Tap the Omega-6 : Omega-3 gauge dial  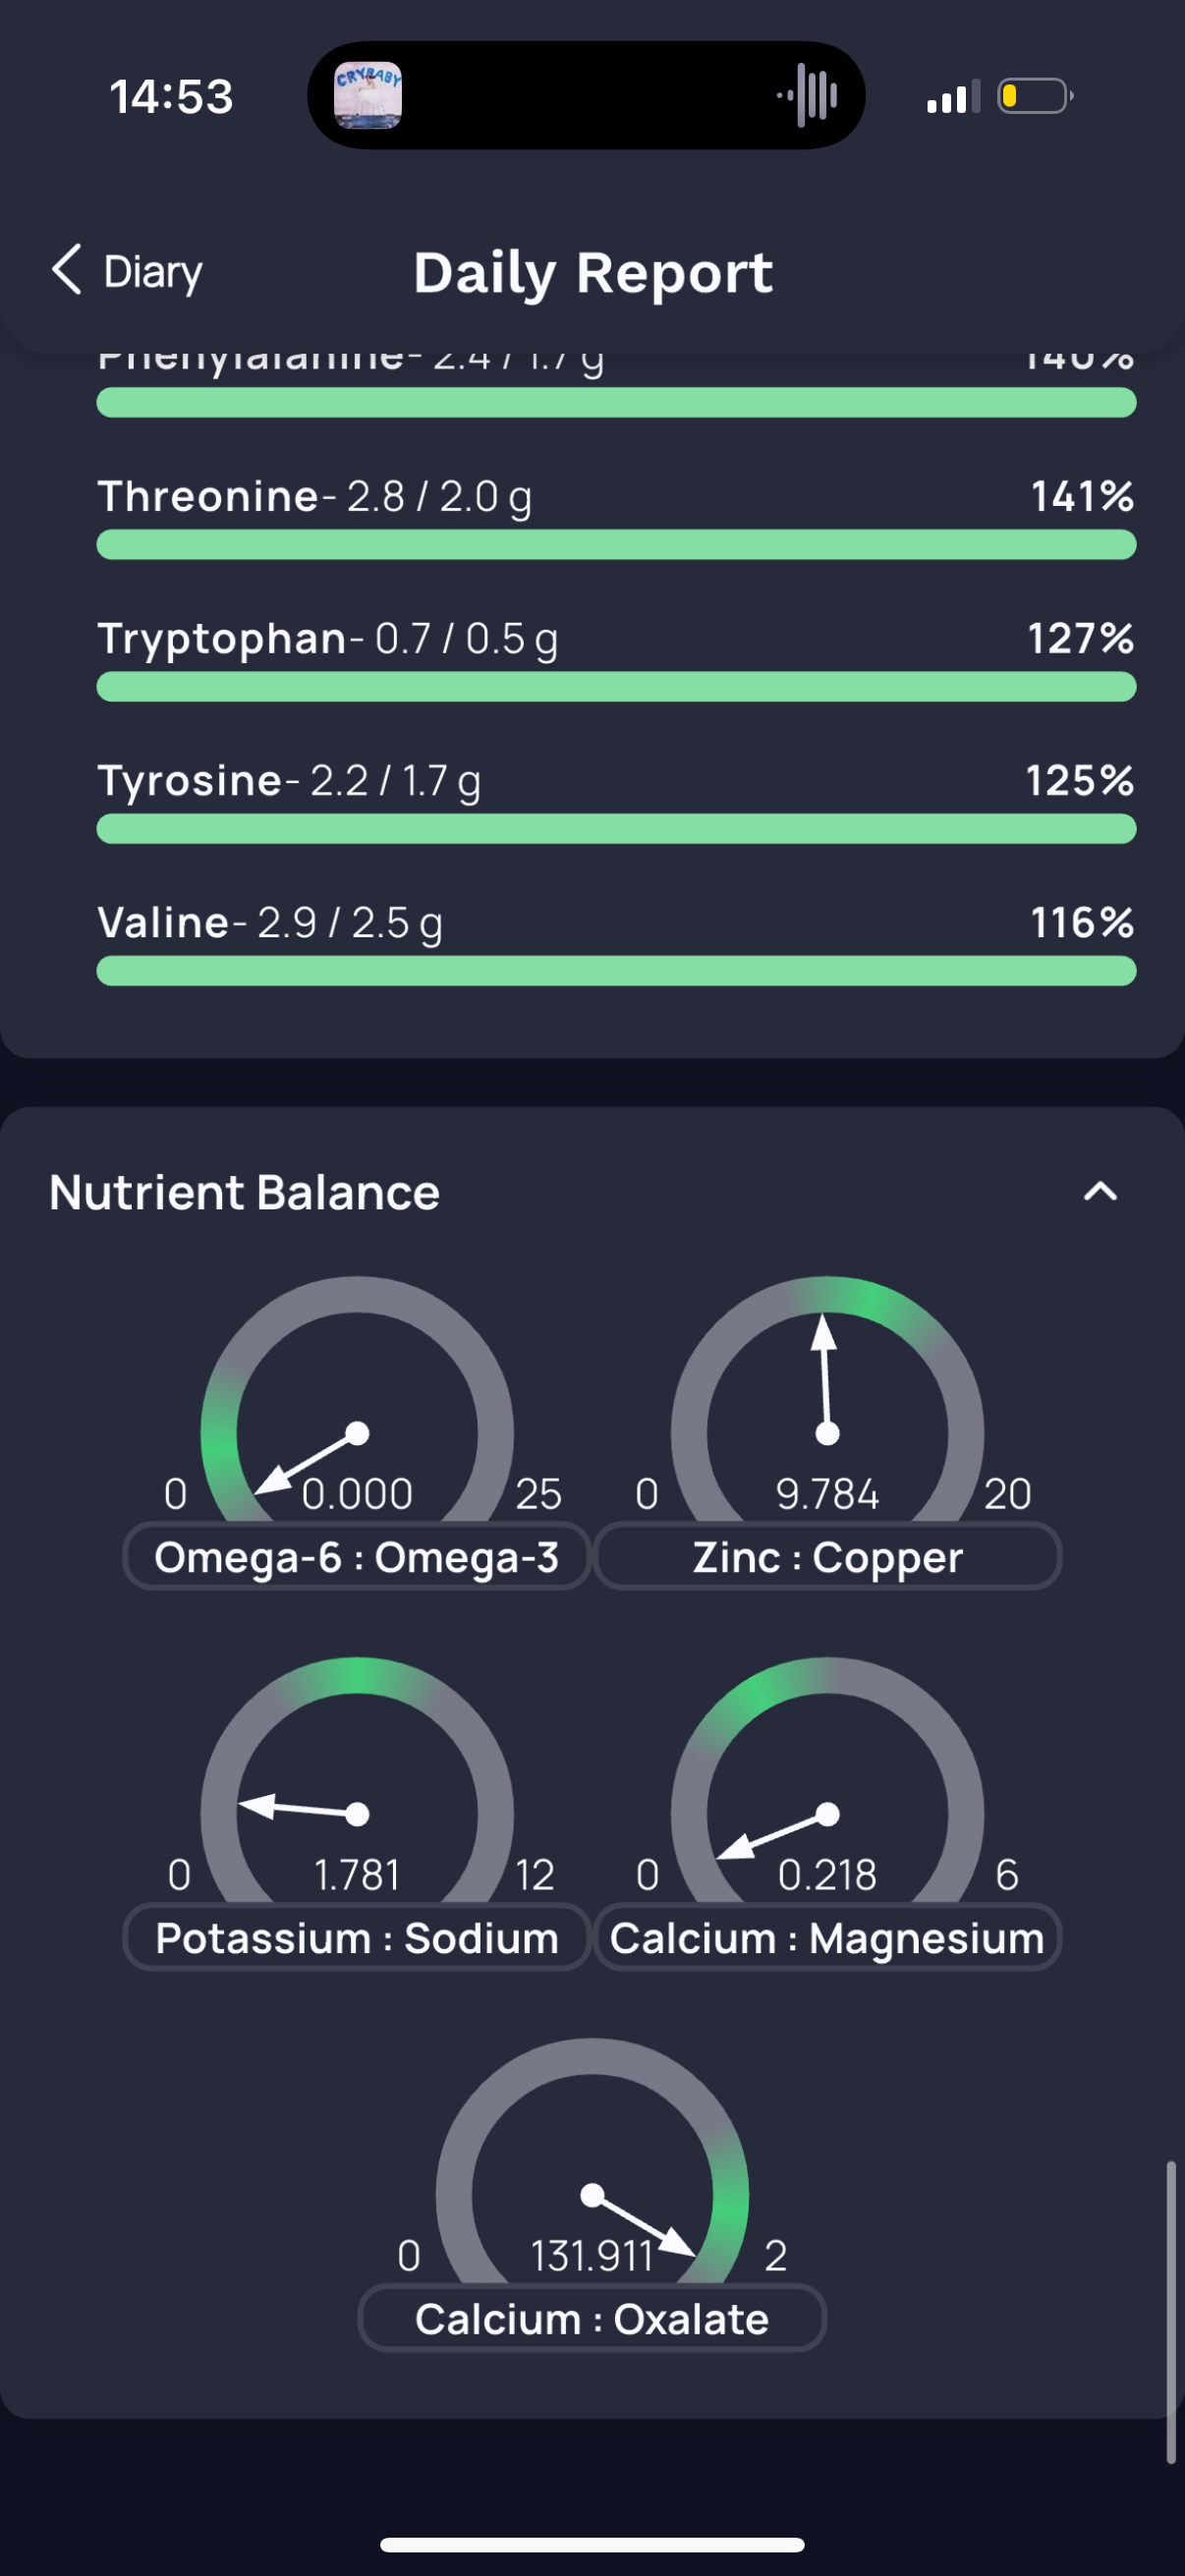[x=357, y=1400]
